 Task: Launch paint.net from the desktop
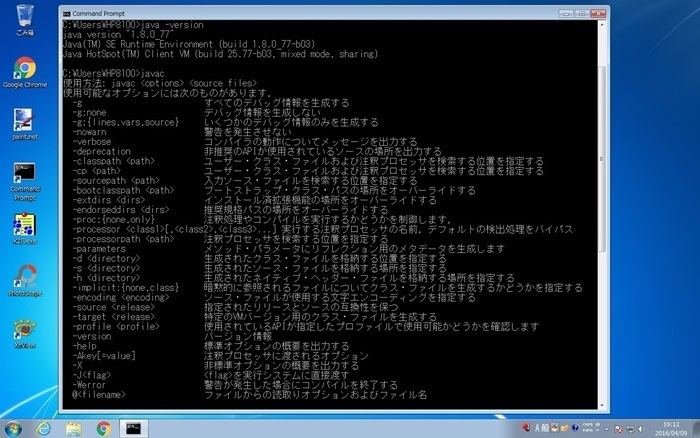pos(24,122)
